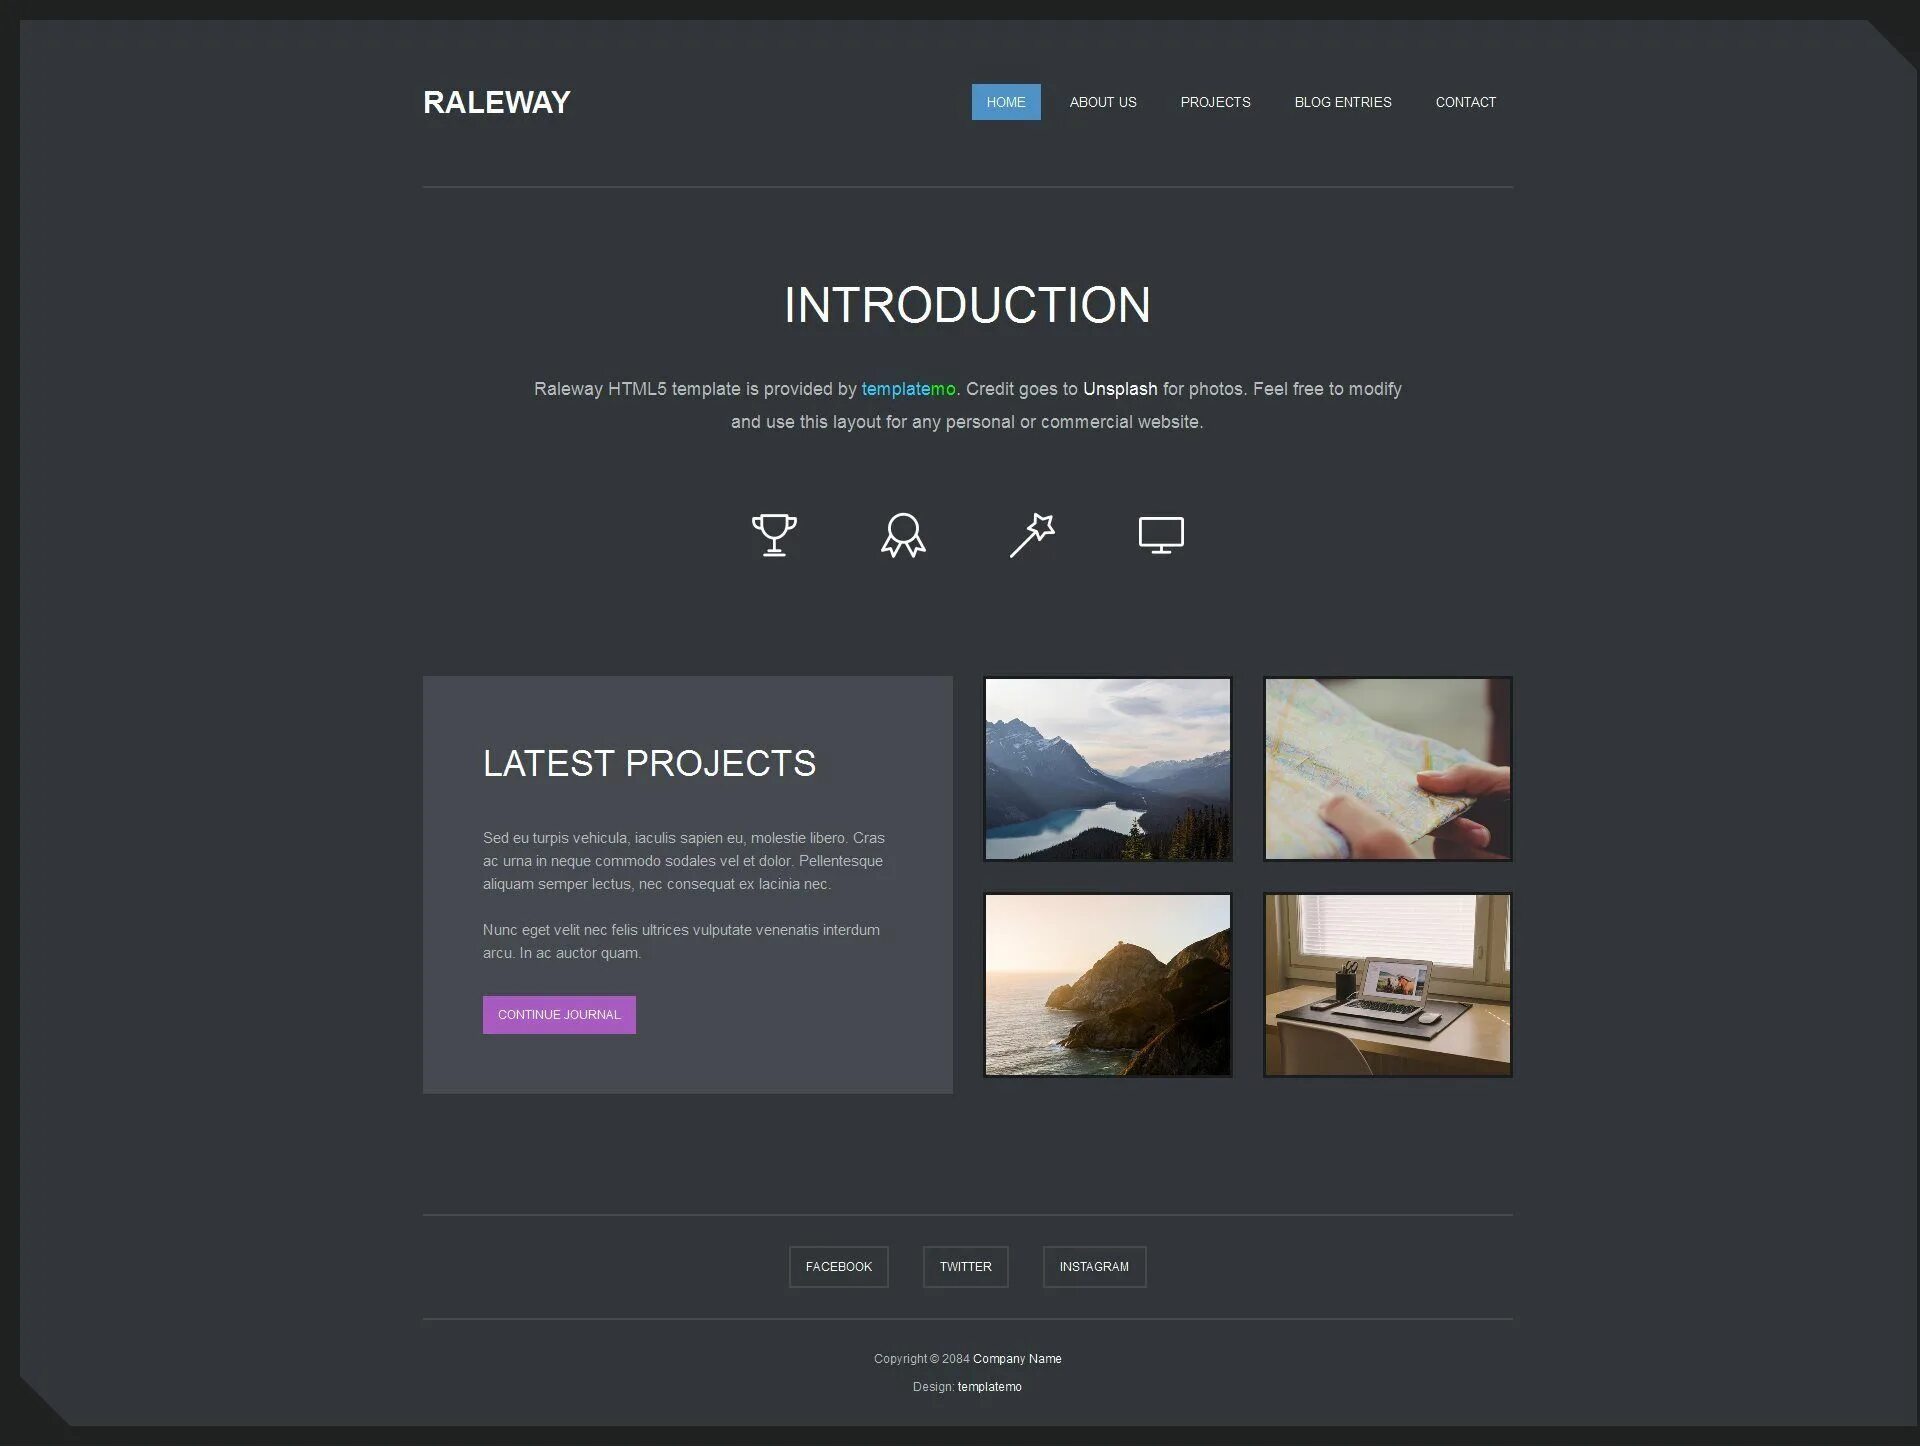Screen dimensions: 1920x1447
Task: Click the FACEBOOK social button
Action: pyautogui.click(x=839, y=1265)
